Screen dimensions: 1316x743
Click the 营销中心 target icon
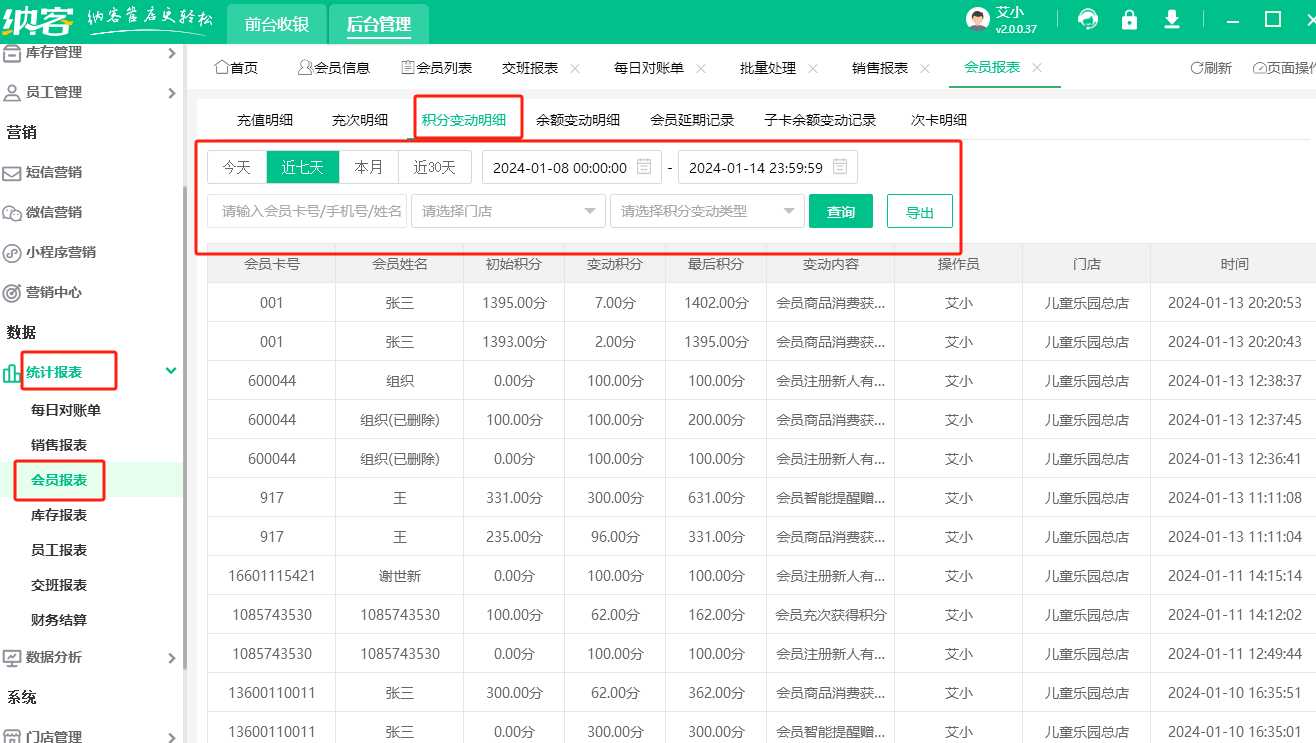(12, 293)
